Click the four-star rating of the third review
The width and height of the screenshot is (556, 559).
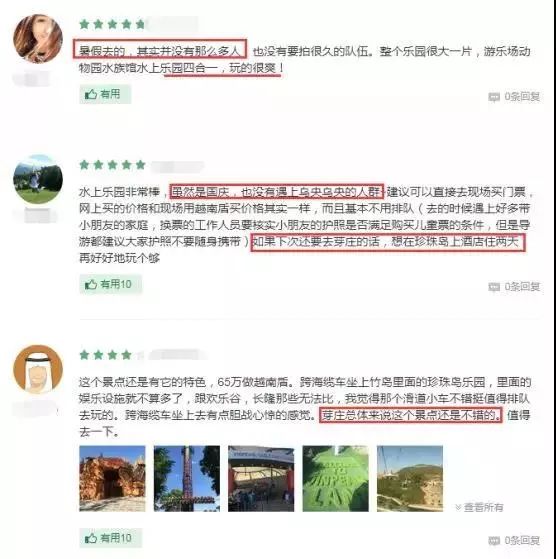click(x=105, y=355)
